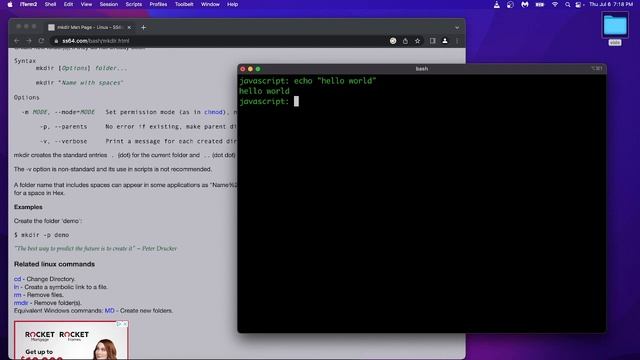Follow the cd command link
The width and height of the screenshot is (640, 360).
tap(17, 279)
